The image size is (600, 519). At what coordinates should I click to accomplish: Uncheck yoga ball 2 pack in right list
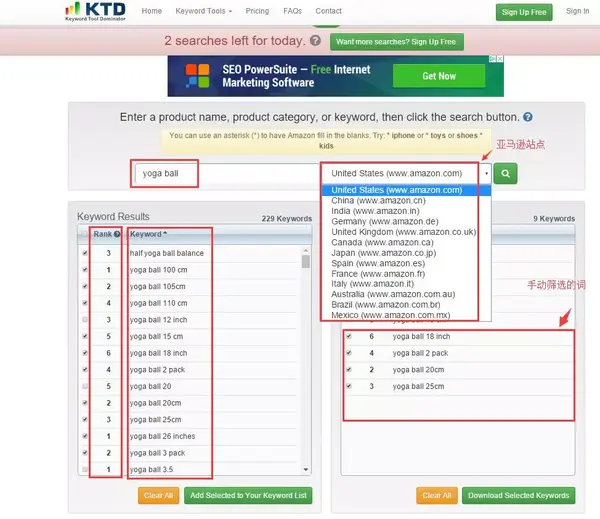[x=349, y=353]
